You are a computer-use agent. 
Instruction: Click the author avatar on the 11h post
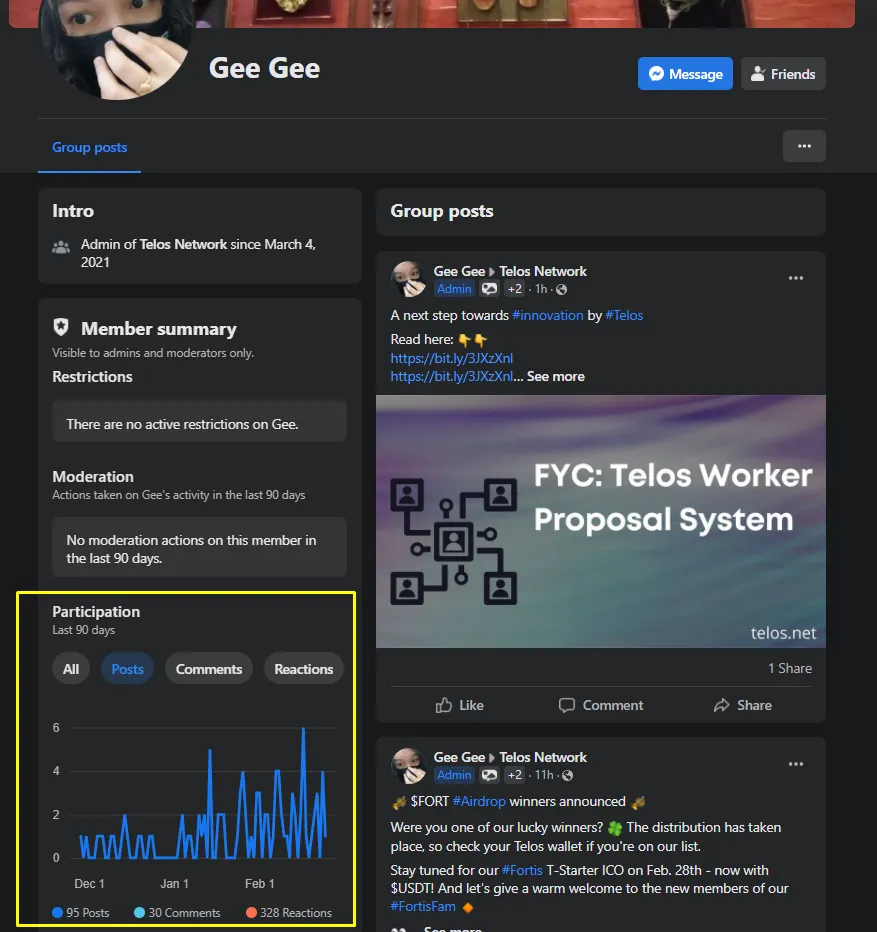[x=408, y=765]
